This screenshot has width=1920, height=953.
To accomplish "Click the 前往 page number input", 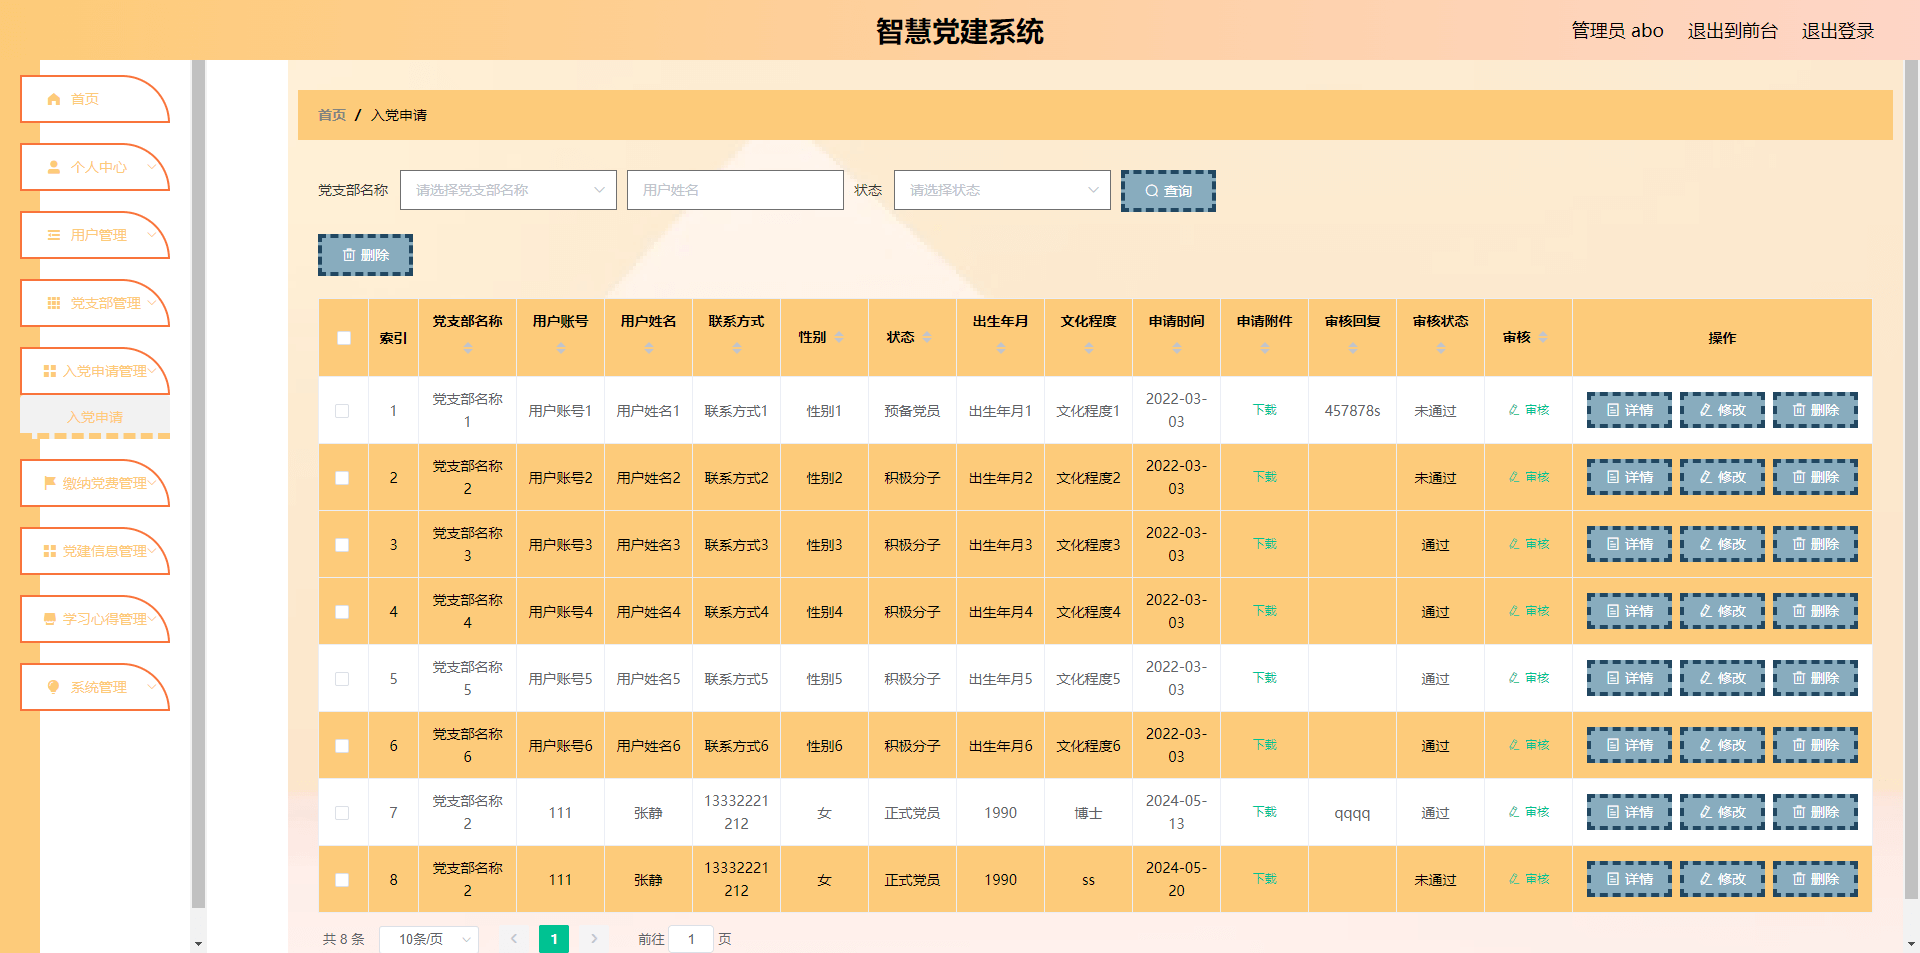I will (690, 939).
